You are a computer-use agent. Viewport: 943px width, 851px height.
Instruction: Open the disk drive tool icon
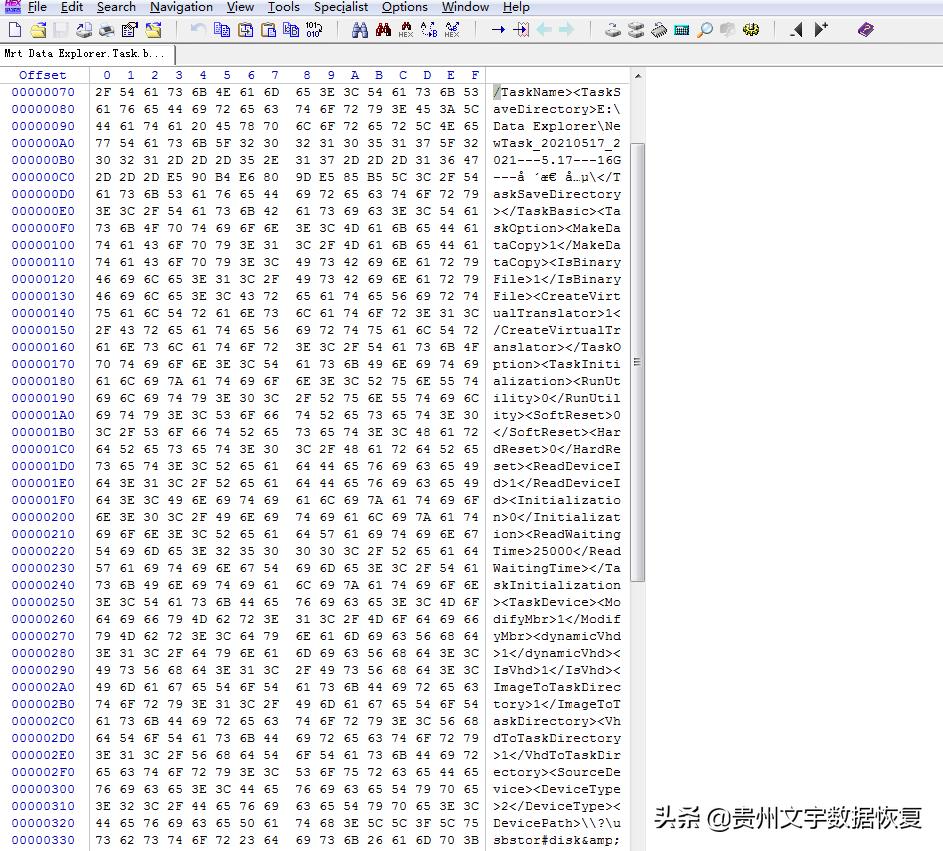point(613,30)
